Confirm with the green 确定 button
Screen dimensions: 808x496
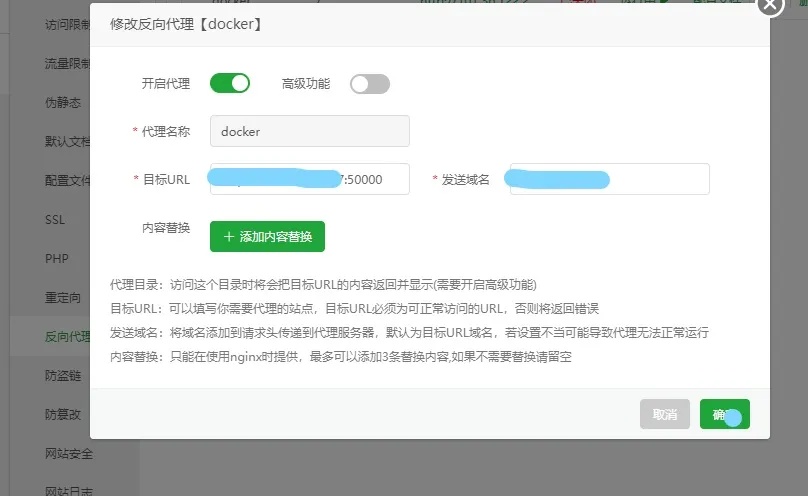(725, 414)
